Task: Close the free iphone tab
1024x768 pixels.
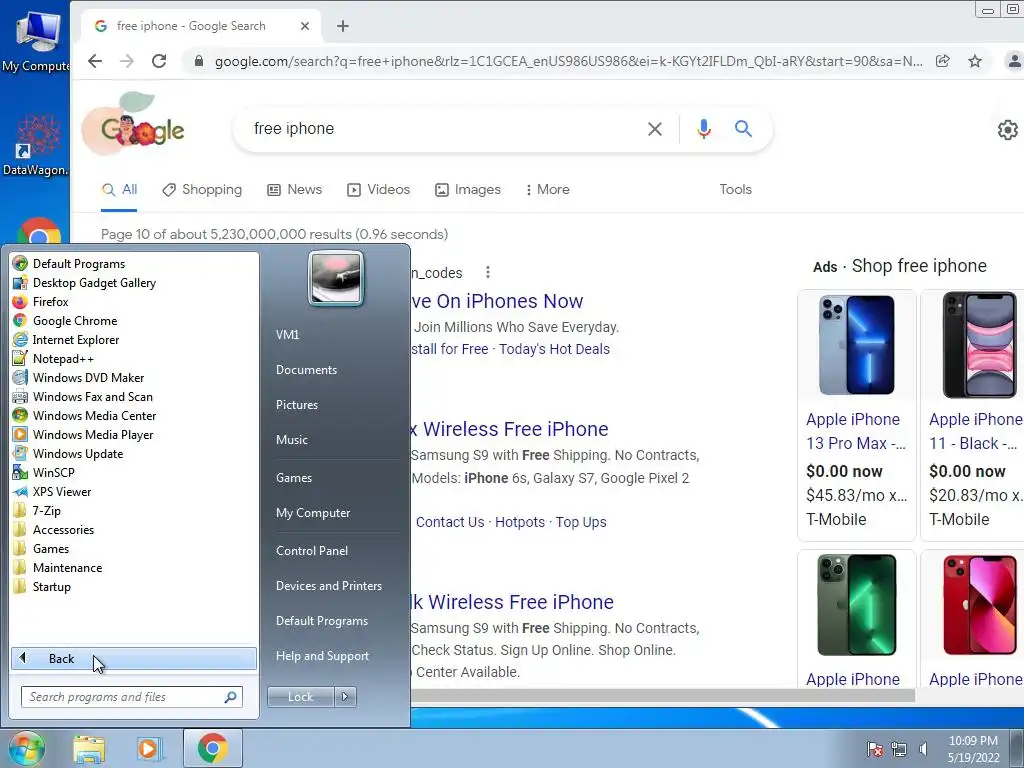Action: pyautogui.click(x=305, y=26)
